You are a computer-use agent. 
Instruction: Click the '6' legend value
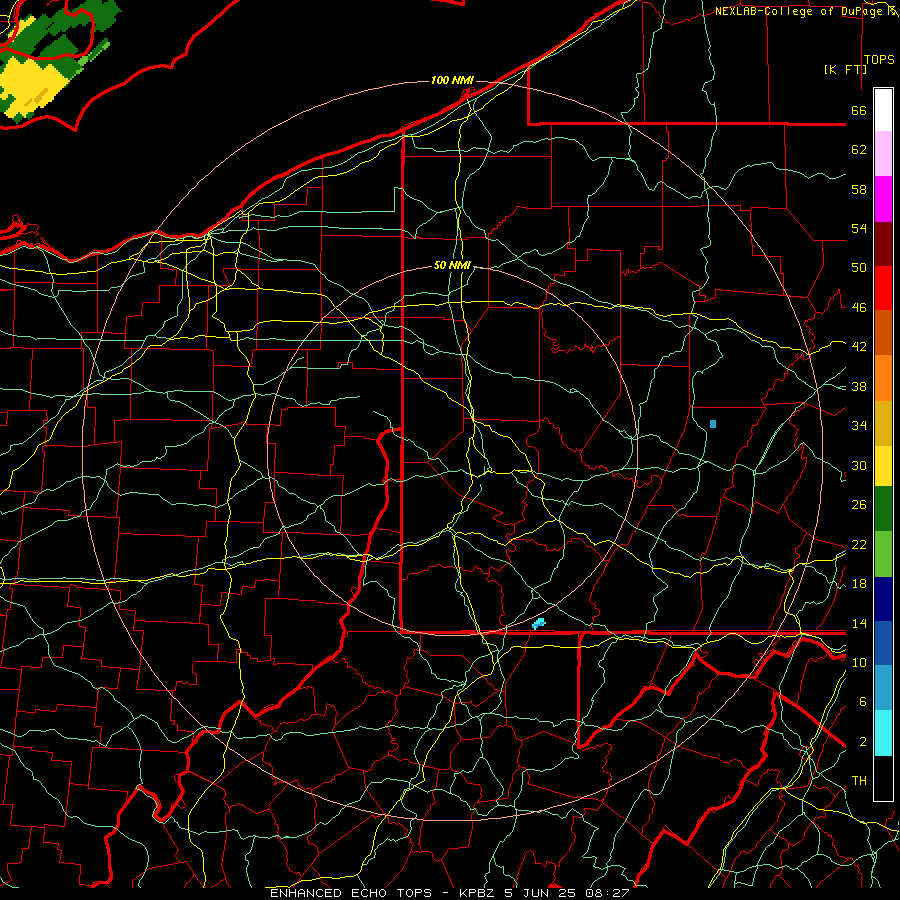coord(863,702)
